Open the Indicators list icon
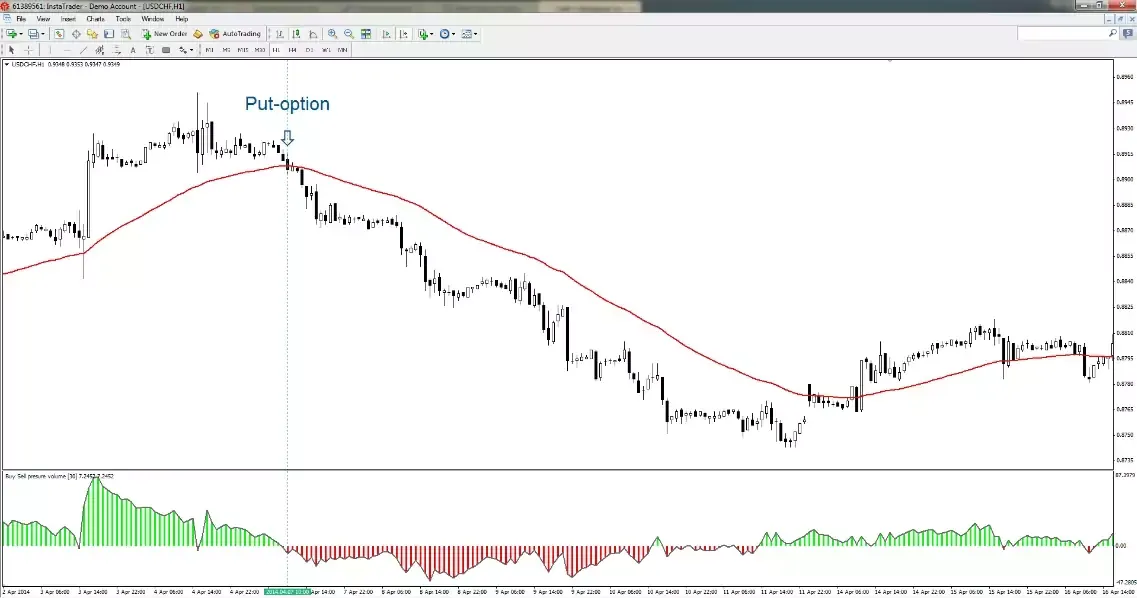The width and height of the screenshot is (1137, 598). coord(423,34)
